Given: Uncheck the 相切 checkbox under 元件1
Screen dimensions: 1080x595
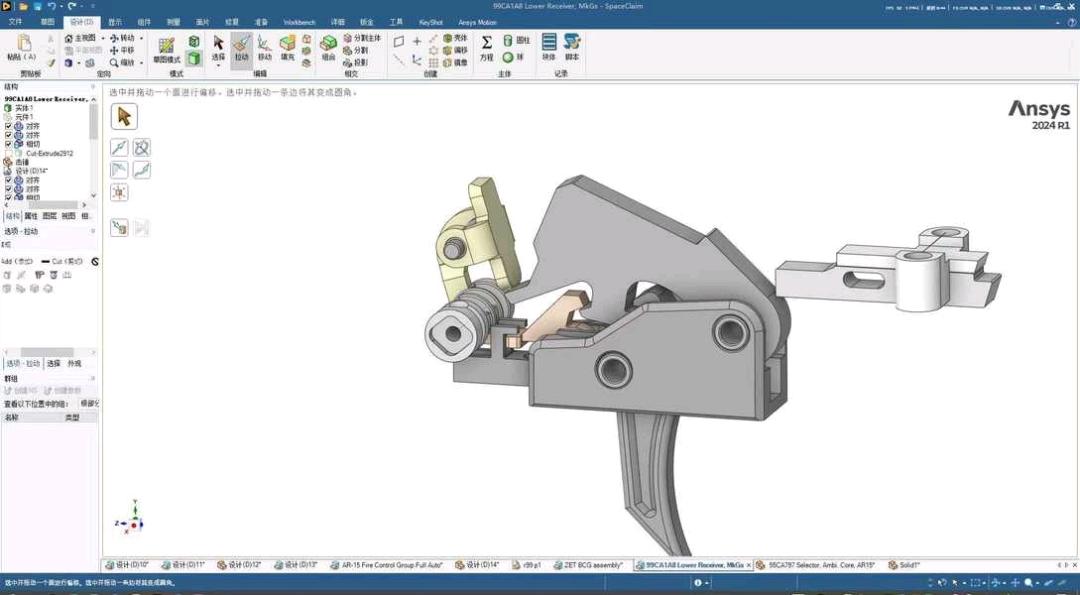Looking at the screenshot, I should (9, 144).
